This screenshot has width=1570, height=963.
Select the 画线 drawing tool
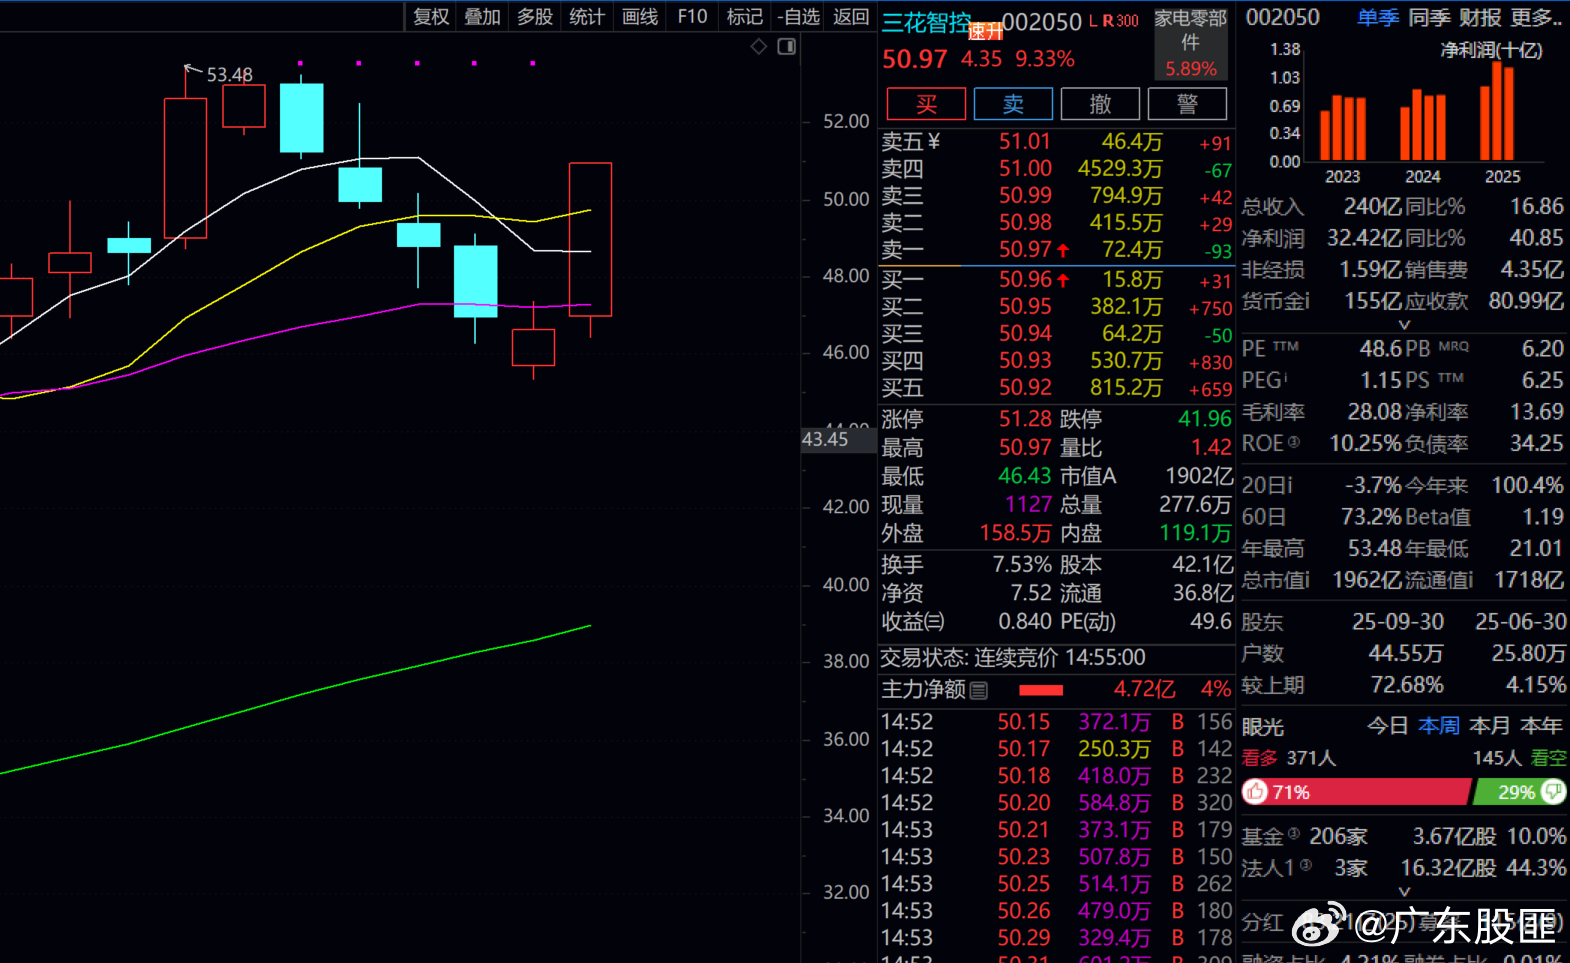pos(640,17)
